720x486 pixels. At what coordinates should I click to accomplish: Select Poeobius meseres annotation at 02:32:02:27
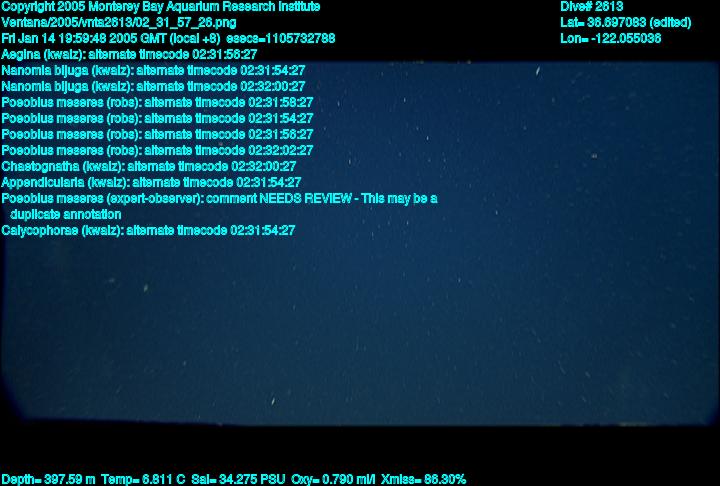(157, 150)
